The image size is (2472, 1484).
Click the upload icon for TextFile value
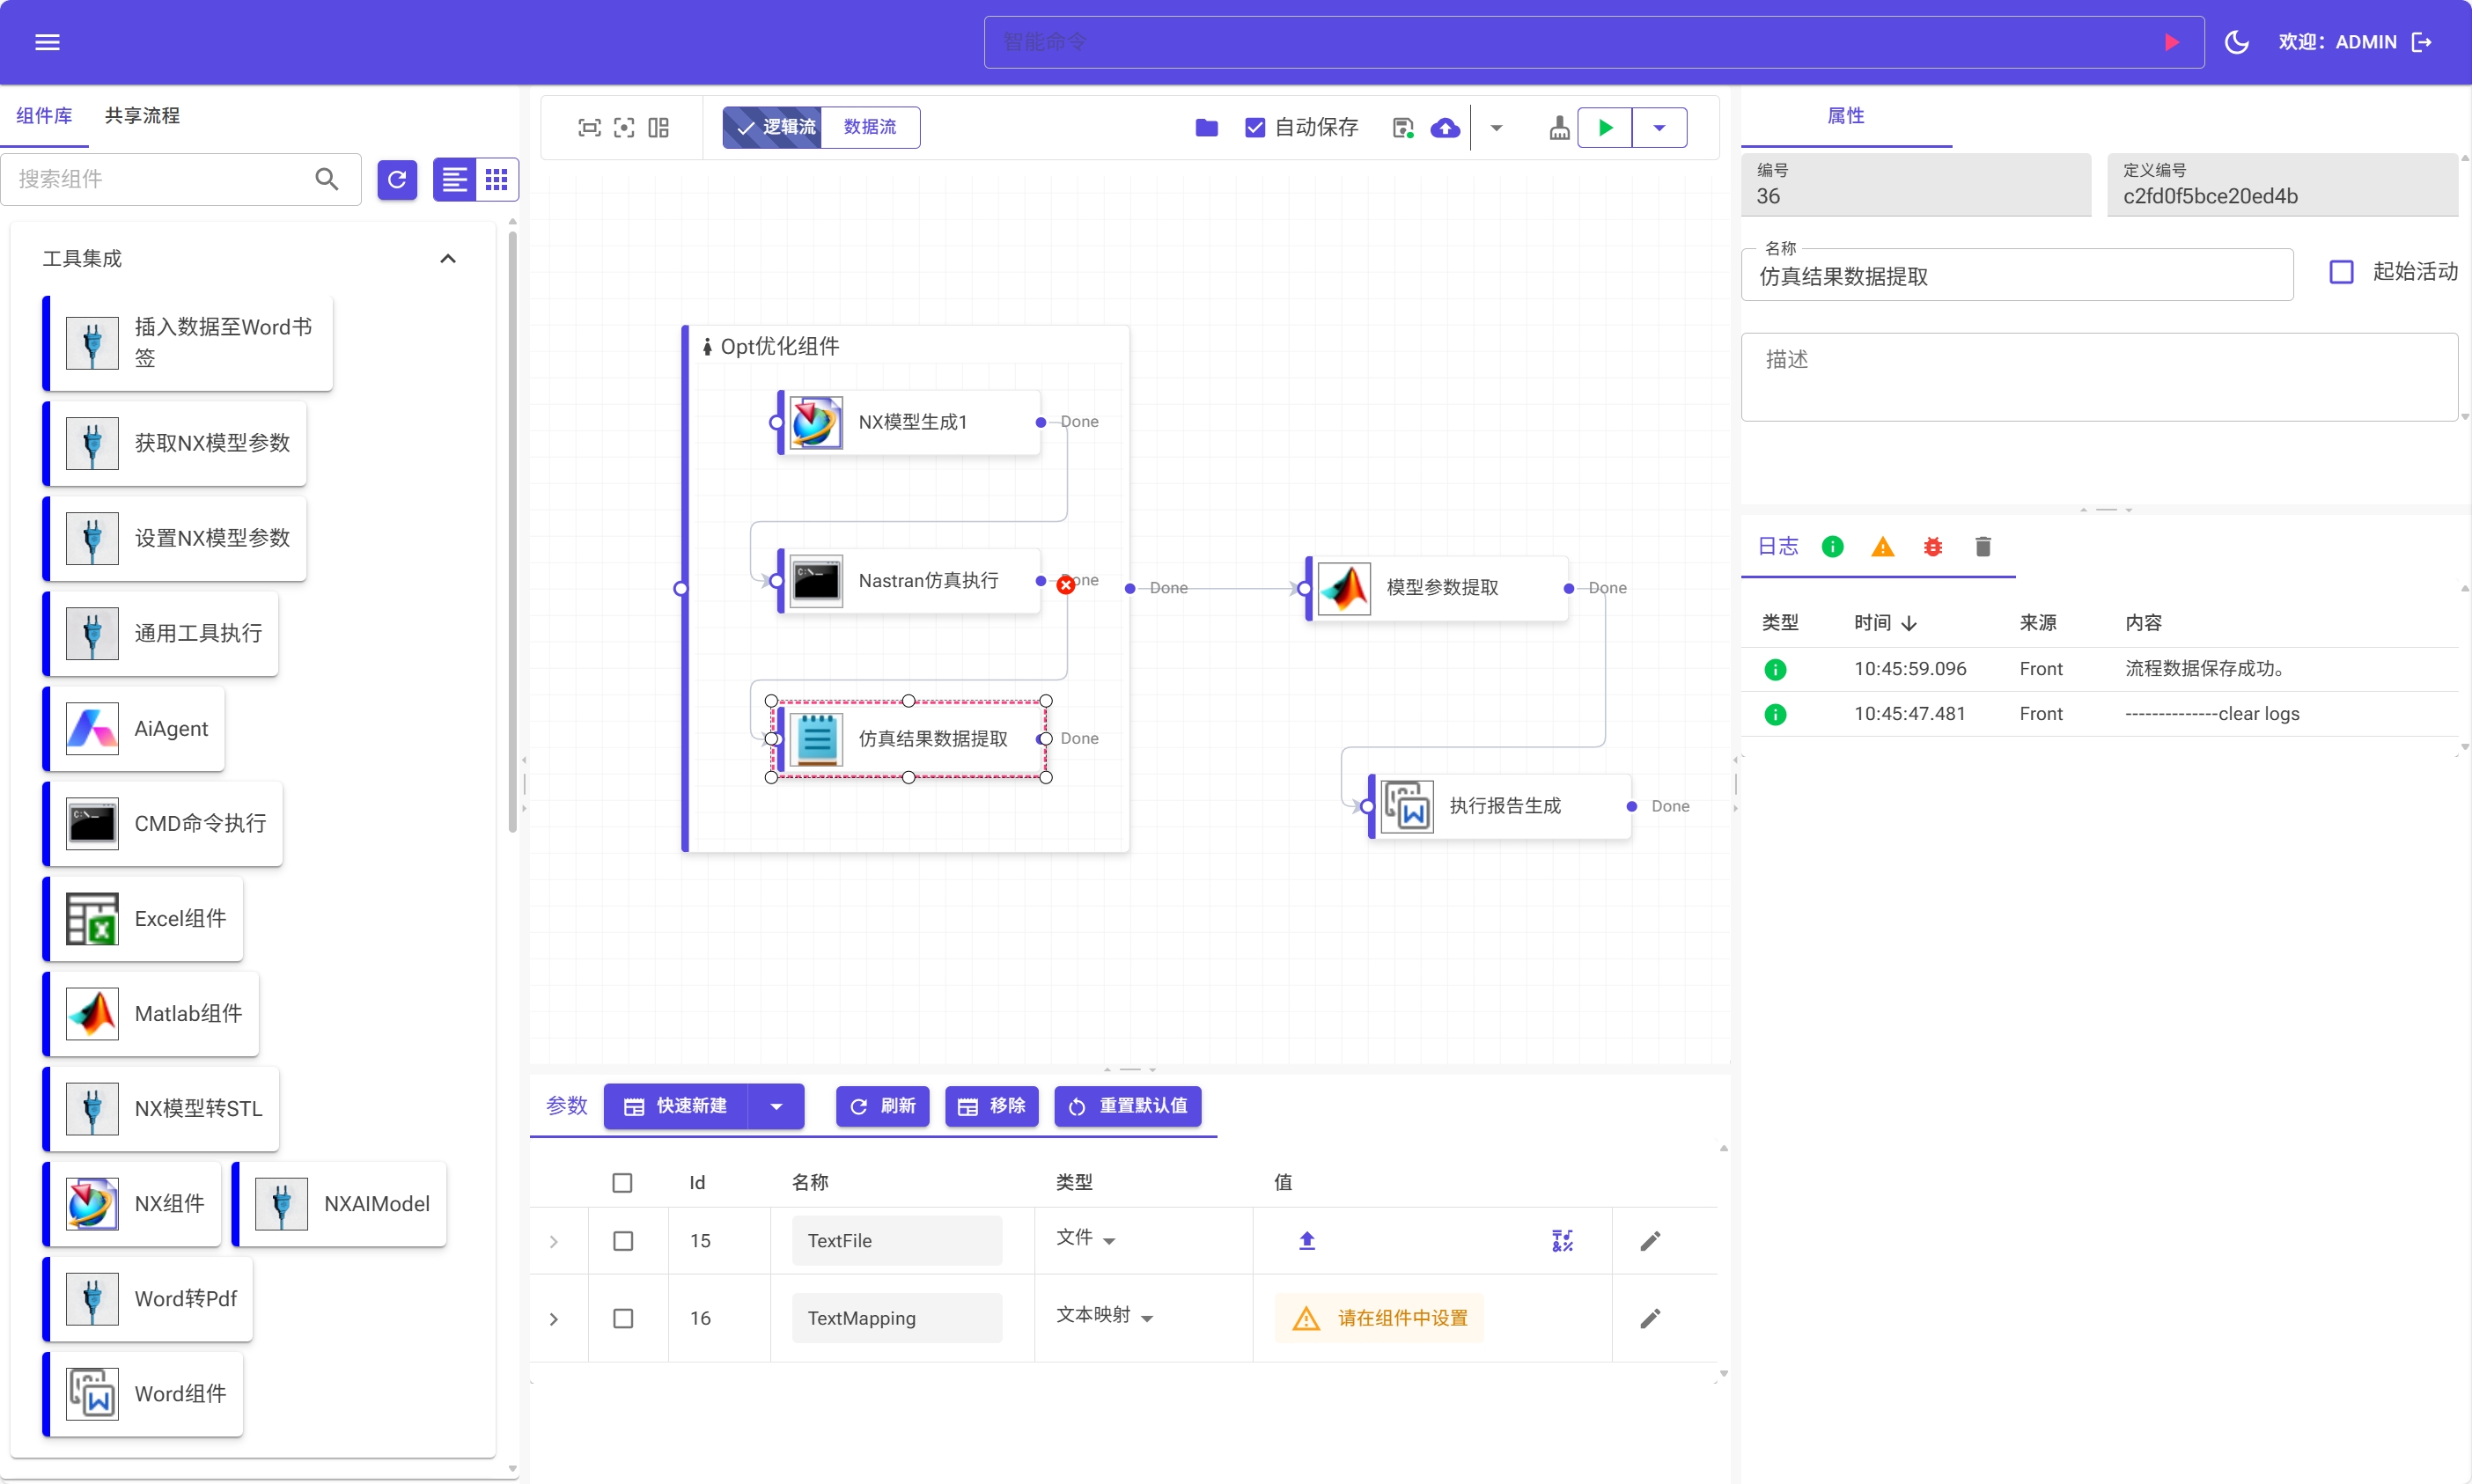pyautogui.click(x=1306, y=1240)
